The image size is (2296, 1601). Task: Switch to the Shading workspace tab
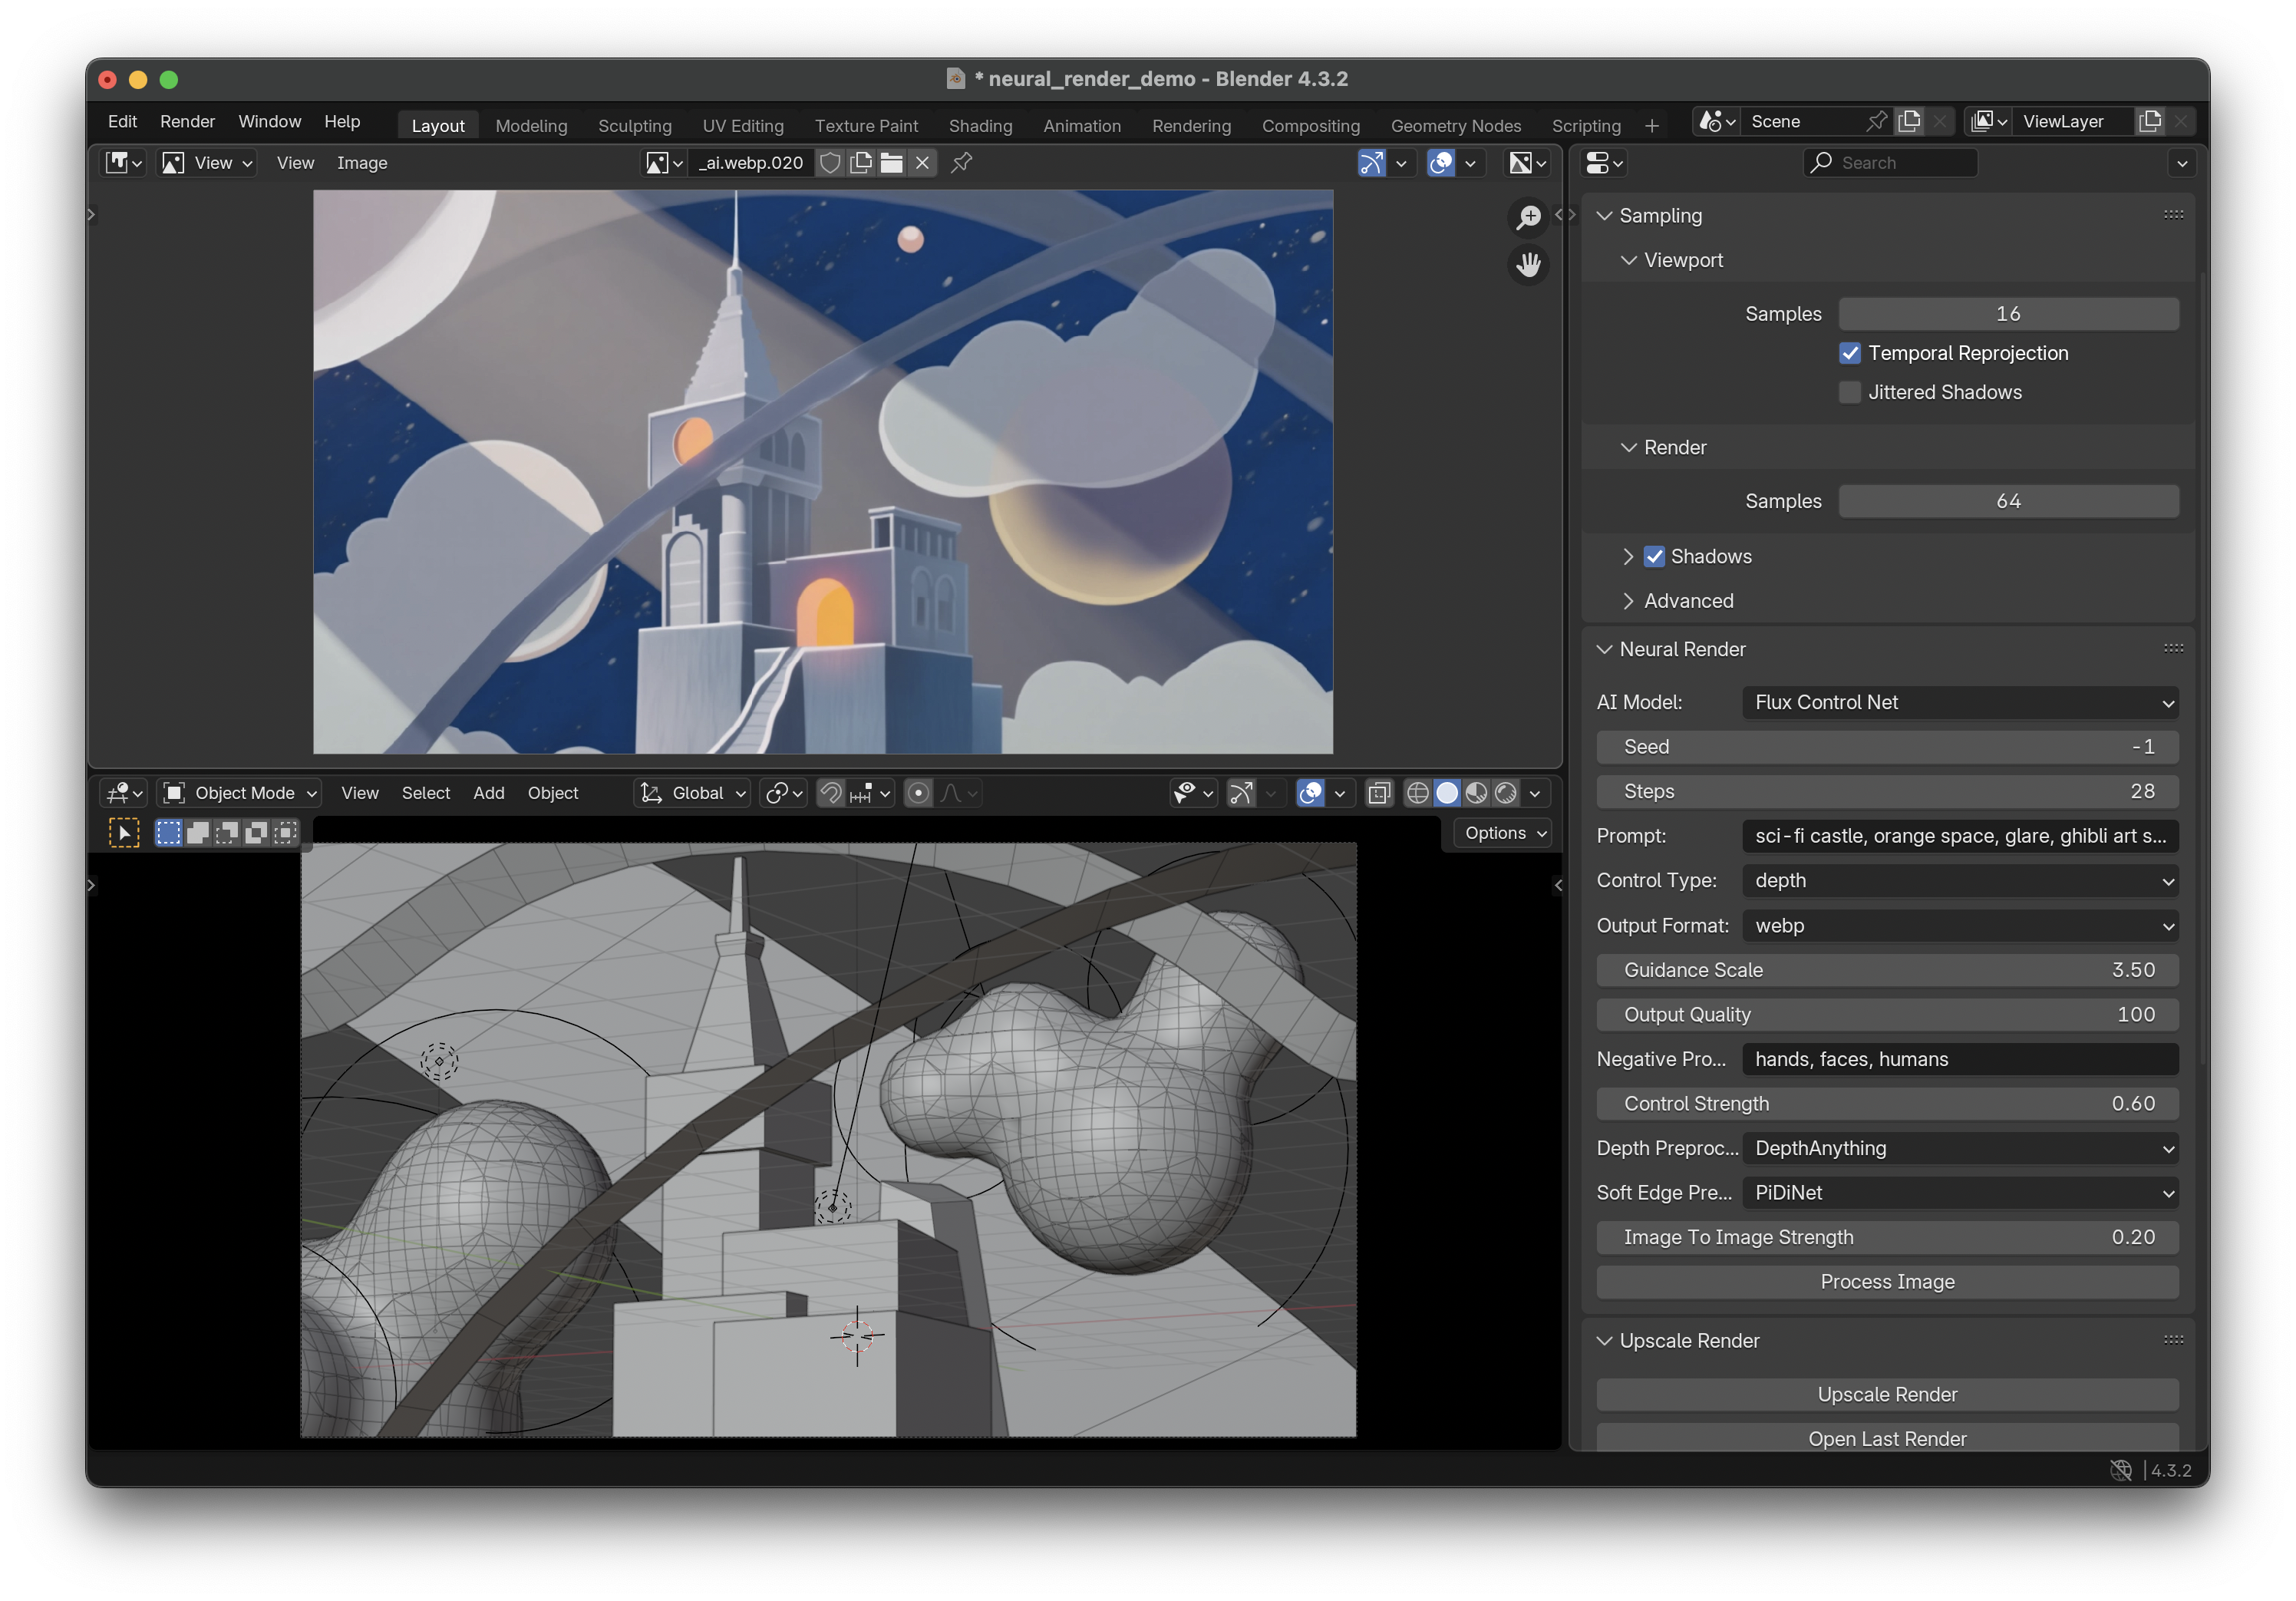tap(979, 126)
